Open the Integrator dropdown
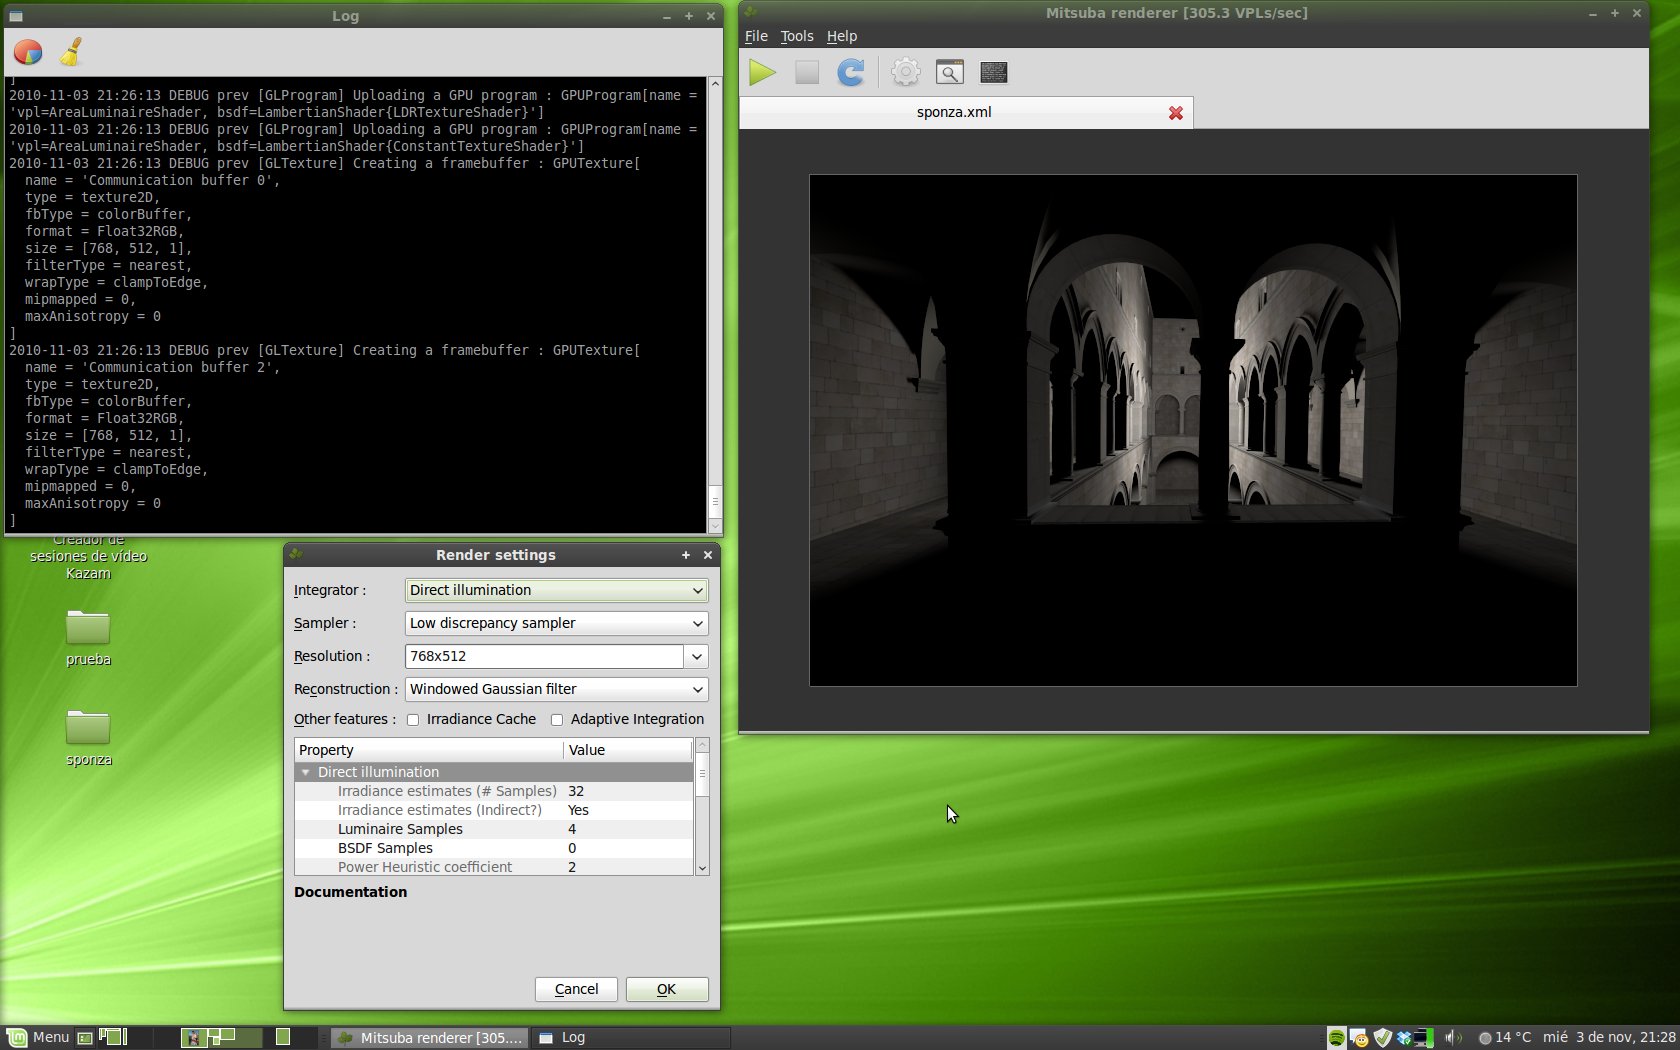This screenshot has height=1050, width=1680. coord(556,591)
